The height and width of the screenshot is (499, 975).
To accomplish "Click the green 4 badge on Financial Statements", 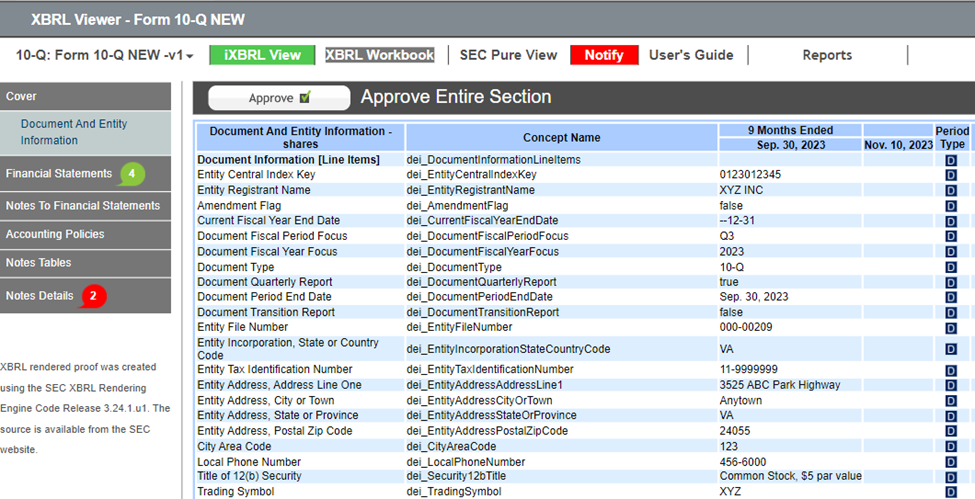I will (131, 174).
